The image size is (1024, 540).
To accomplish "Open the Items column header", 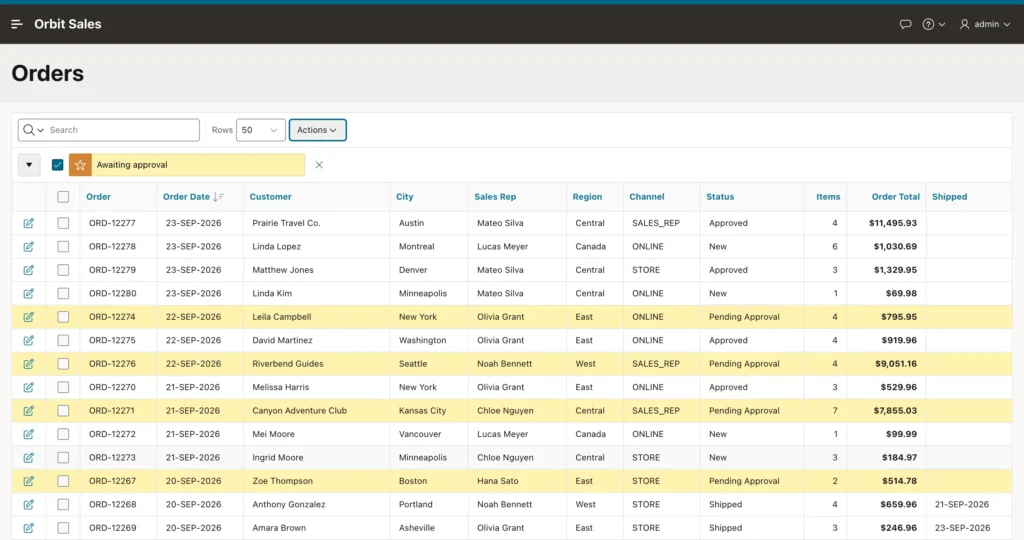I will pyautogui.click(x=828, y=197).
